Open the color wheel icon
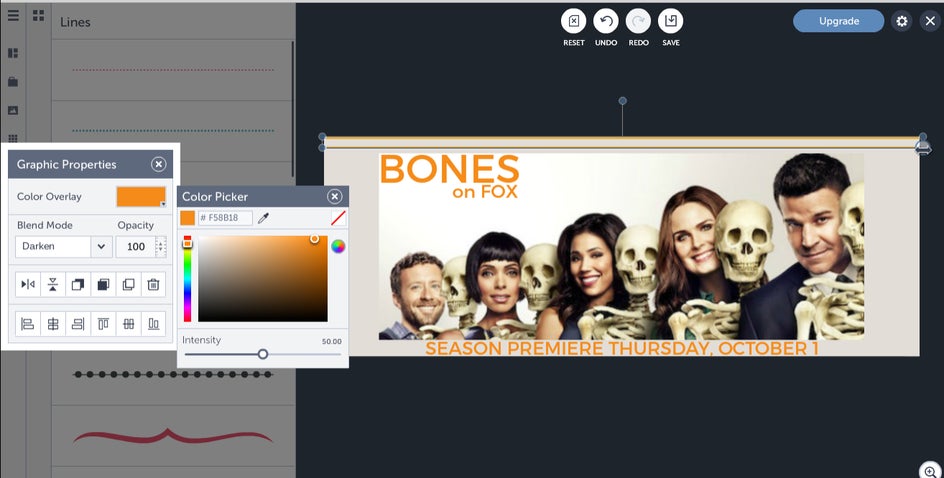944x478 pixels. tap(338, 246)
